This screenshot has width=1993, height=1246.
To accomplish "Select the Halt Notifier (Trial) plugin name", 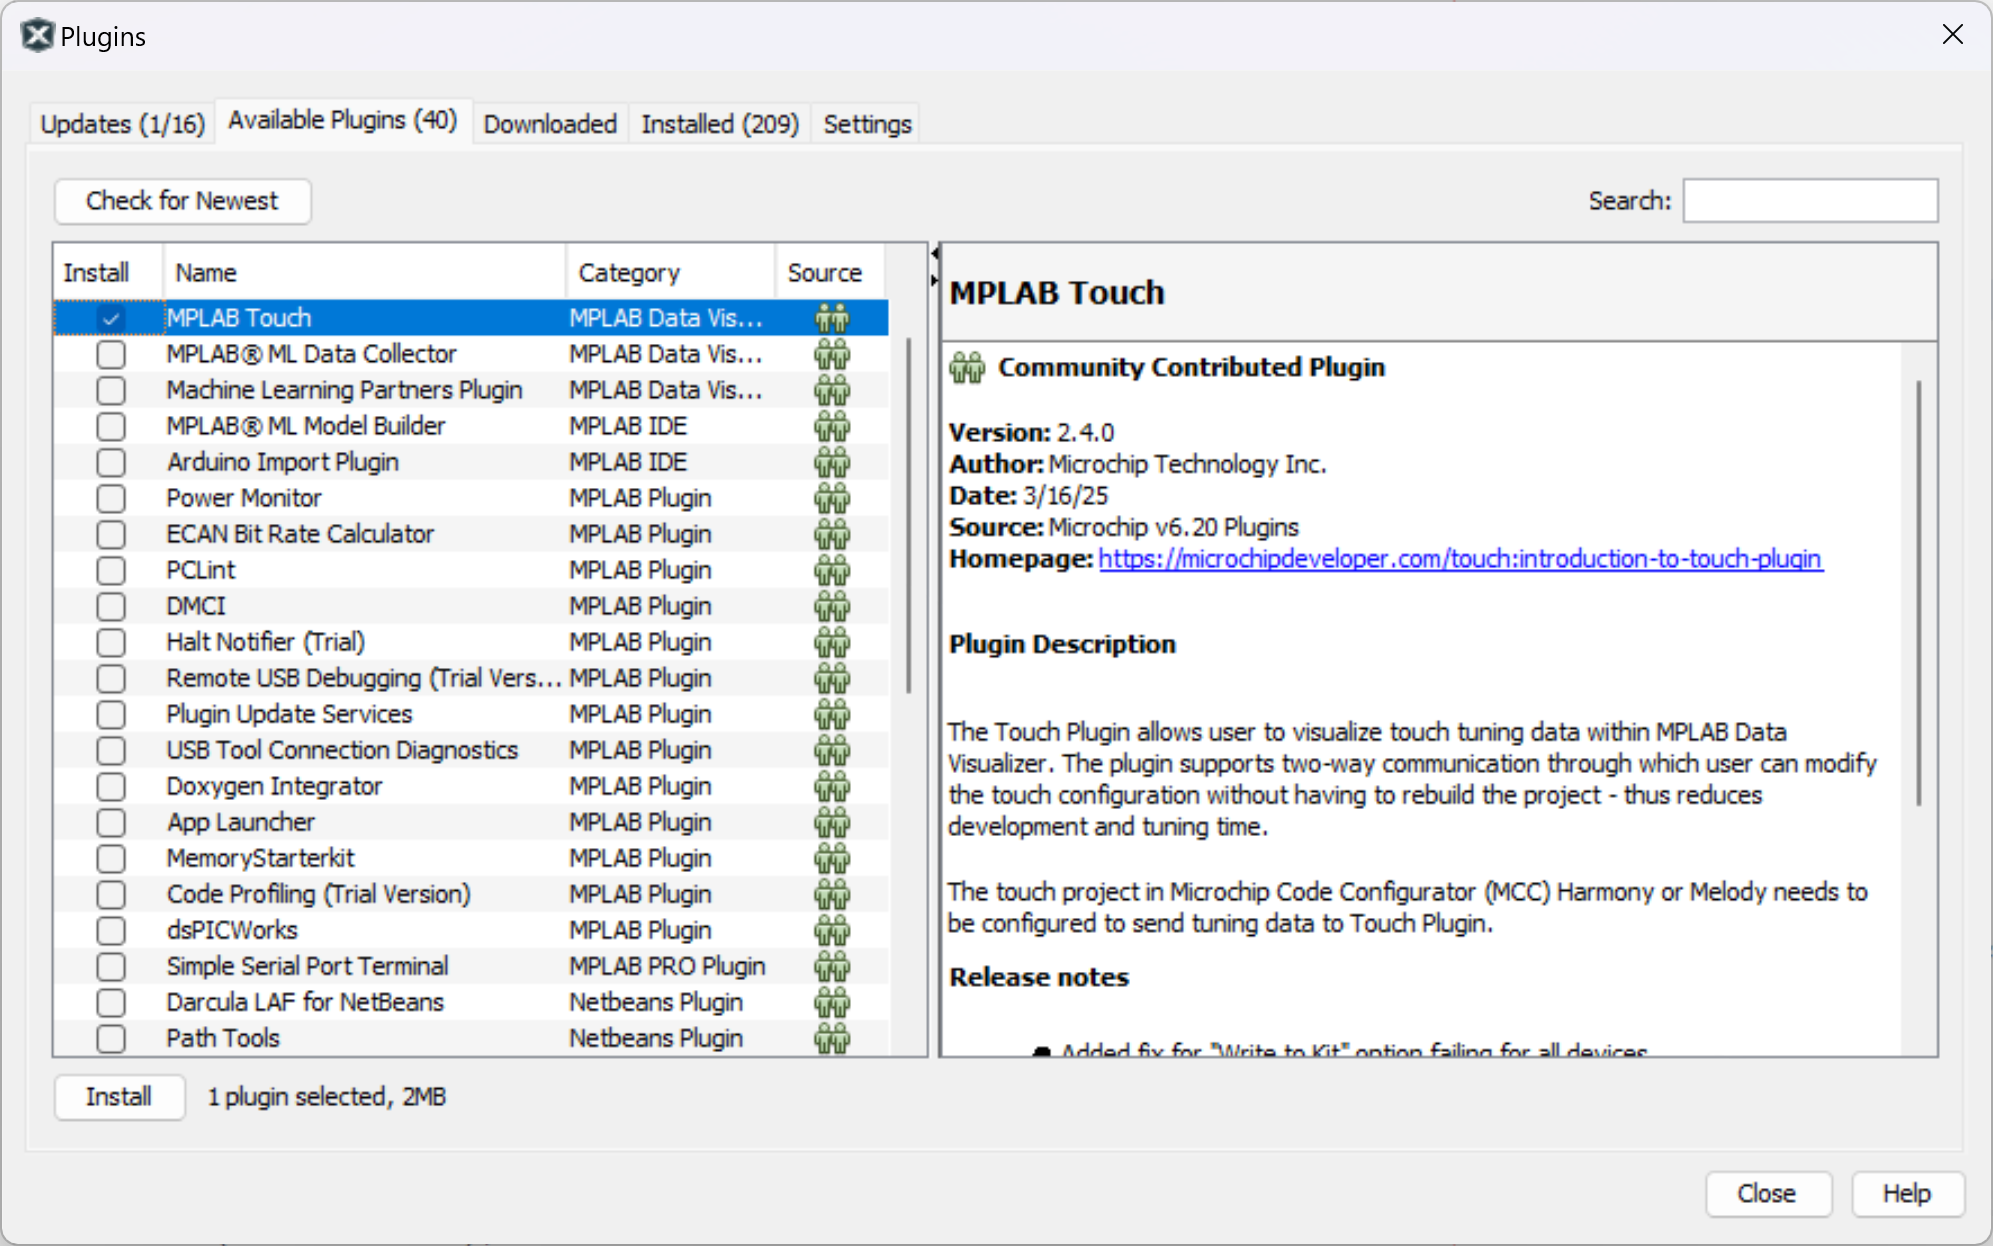I will click(266, 642).
